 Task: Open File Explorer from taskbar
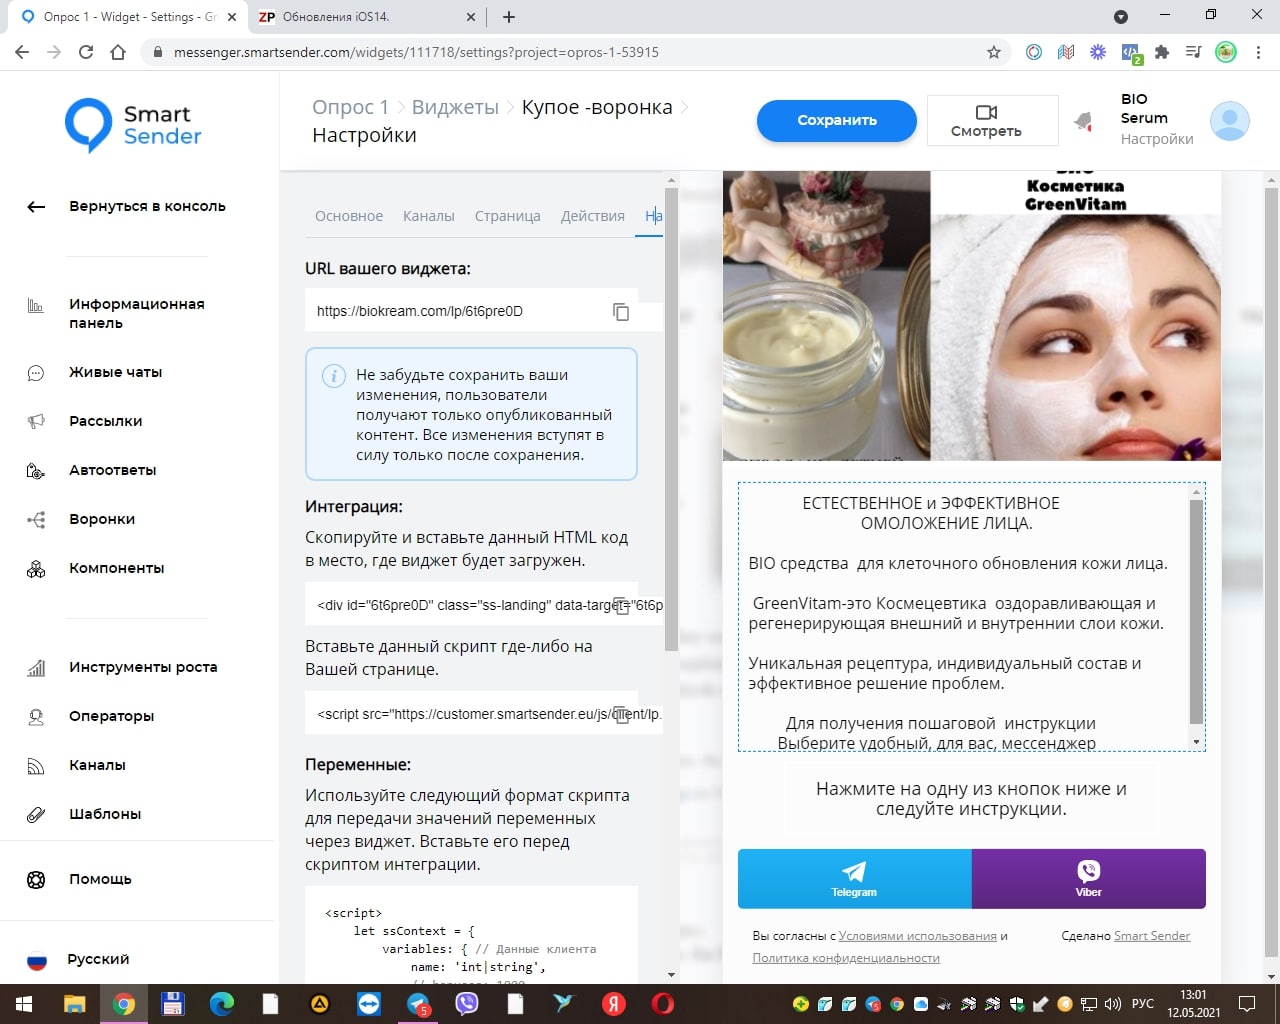75,1004
